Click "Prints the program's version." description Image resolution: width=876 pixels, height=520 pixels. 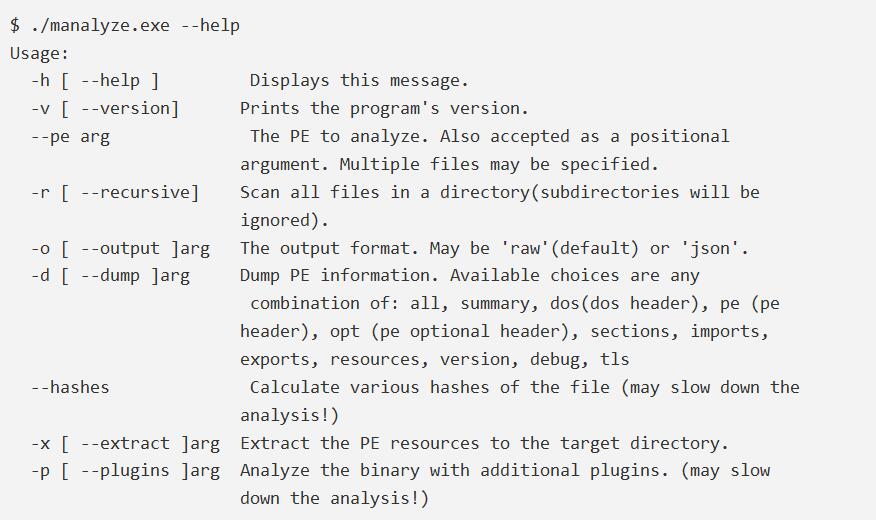tap(384, 108)
